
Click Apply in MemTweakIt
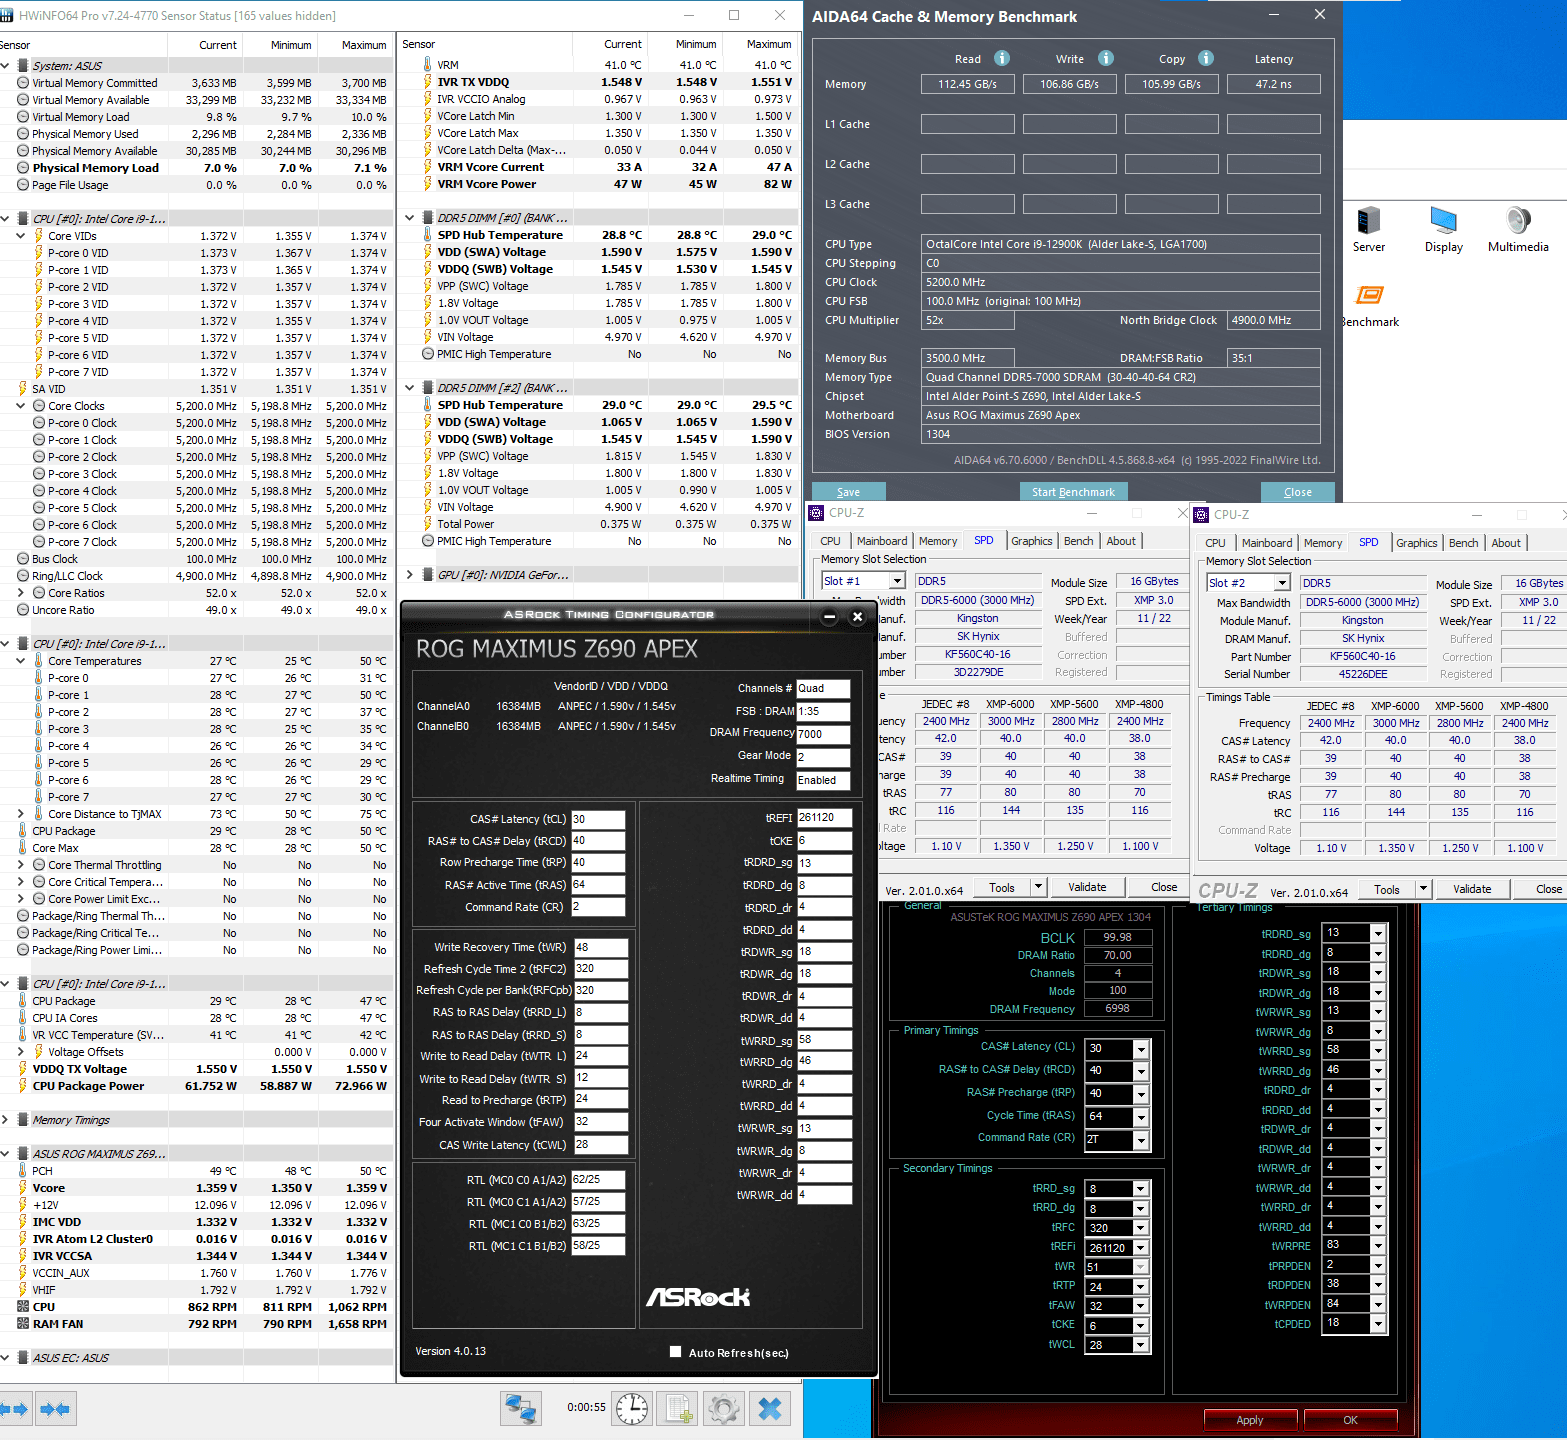(x=1250, y=1420)
